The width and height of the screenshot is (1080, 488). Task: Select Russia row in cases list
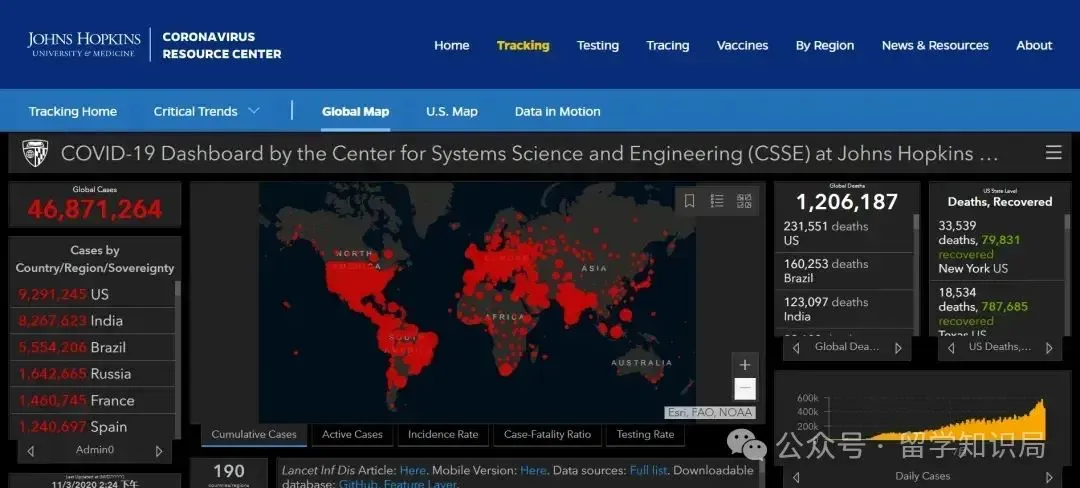click(92, 374)
